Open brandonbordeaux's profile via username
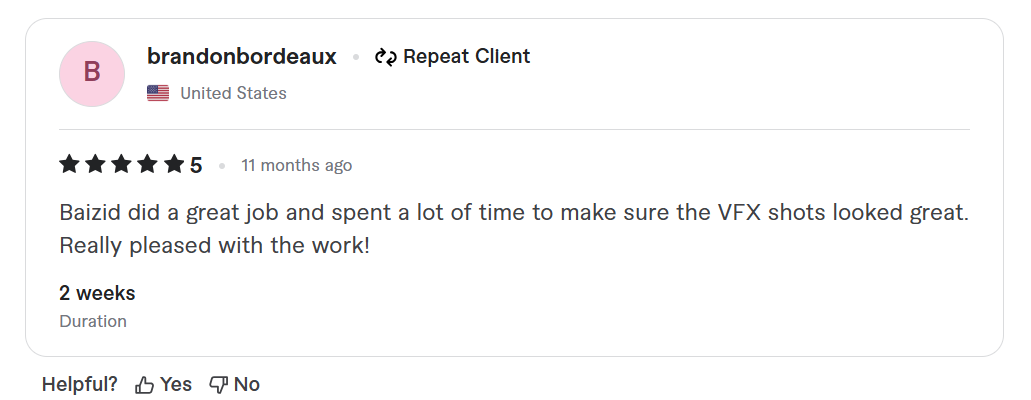The image size is (1031, 400). (242, 57)
